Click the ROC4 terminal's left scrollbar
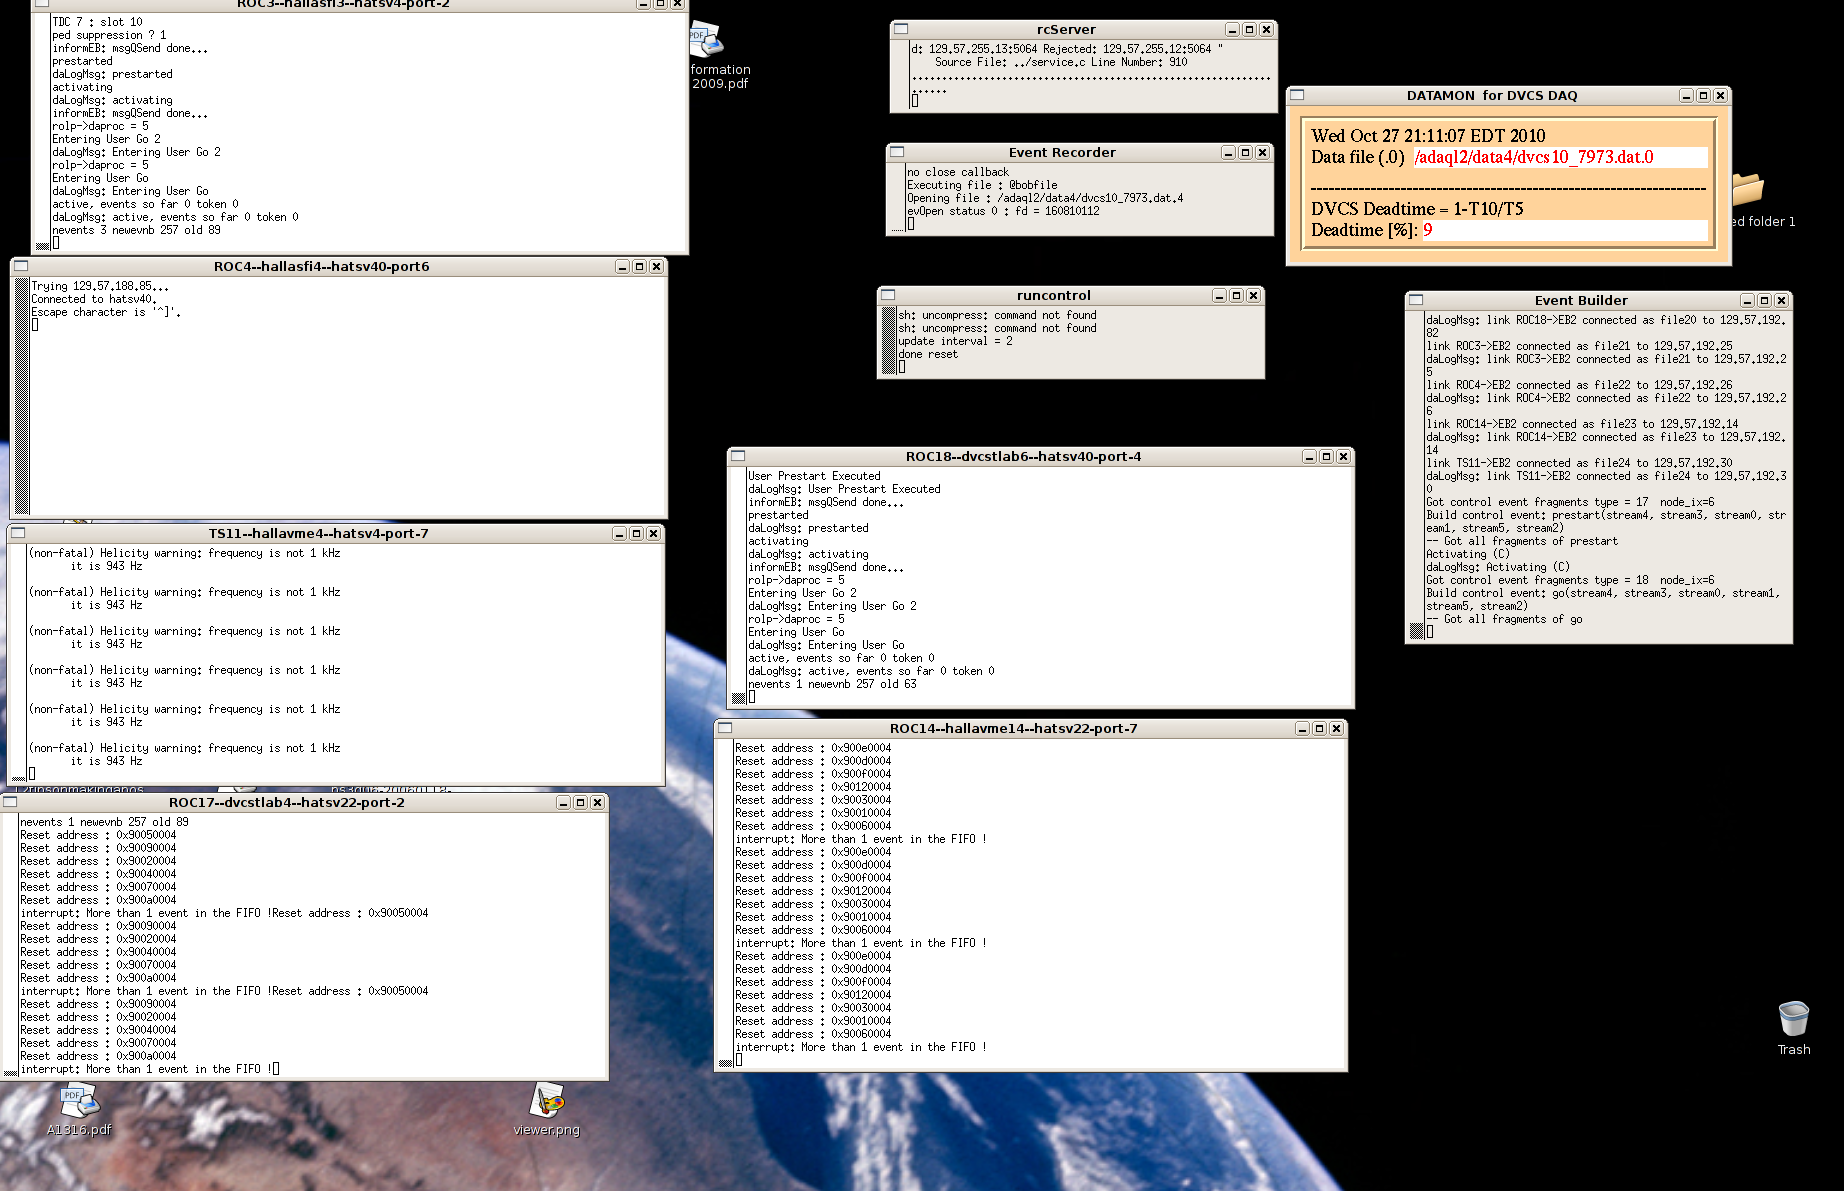The height and width of the screenshot is (1191, 1844). coord(21,397)
